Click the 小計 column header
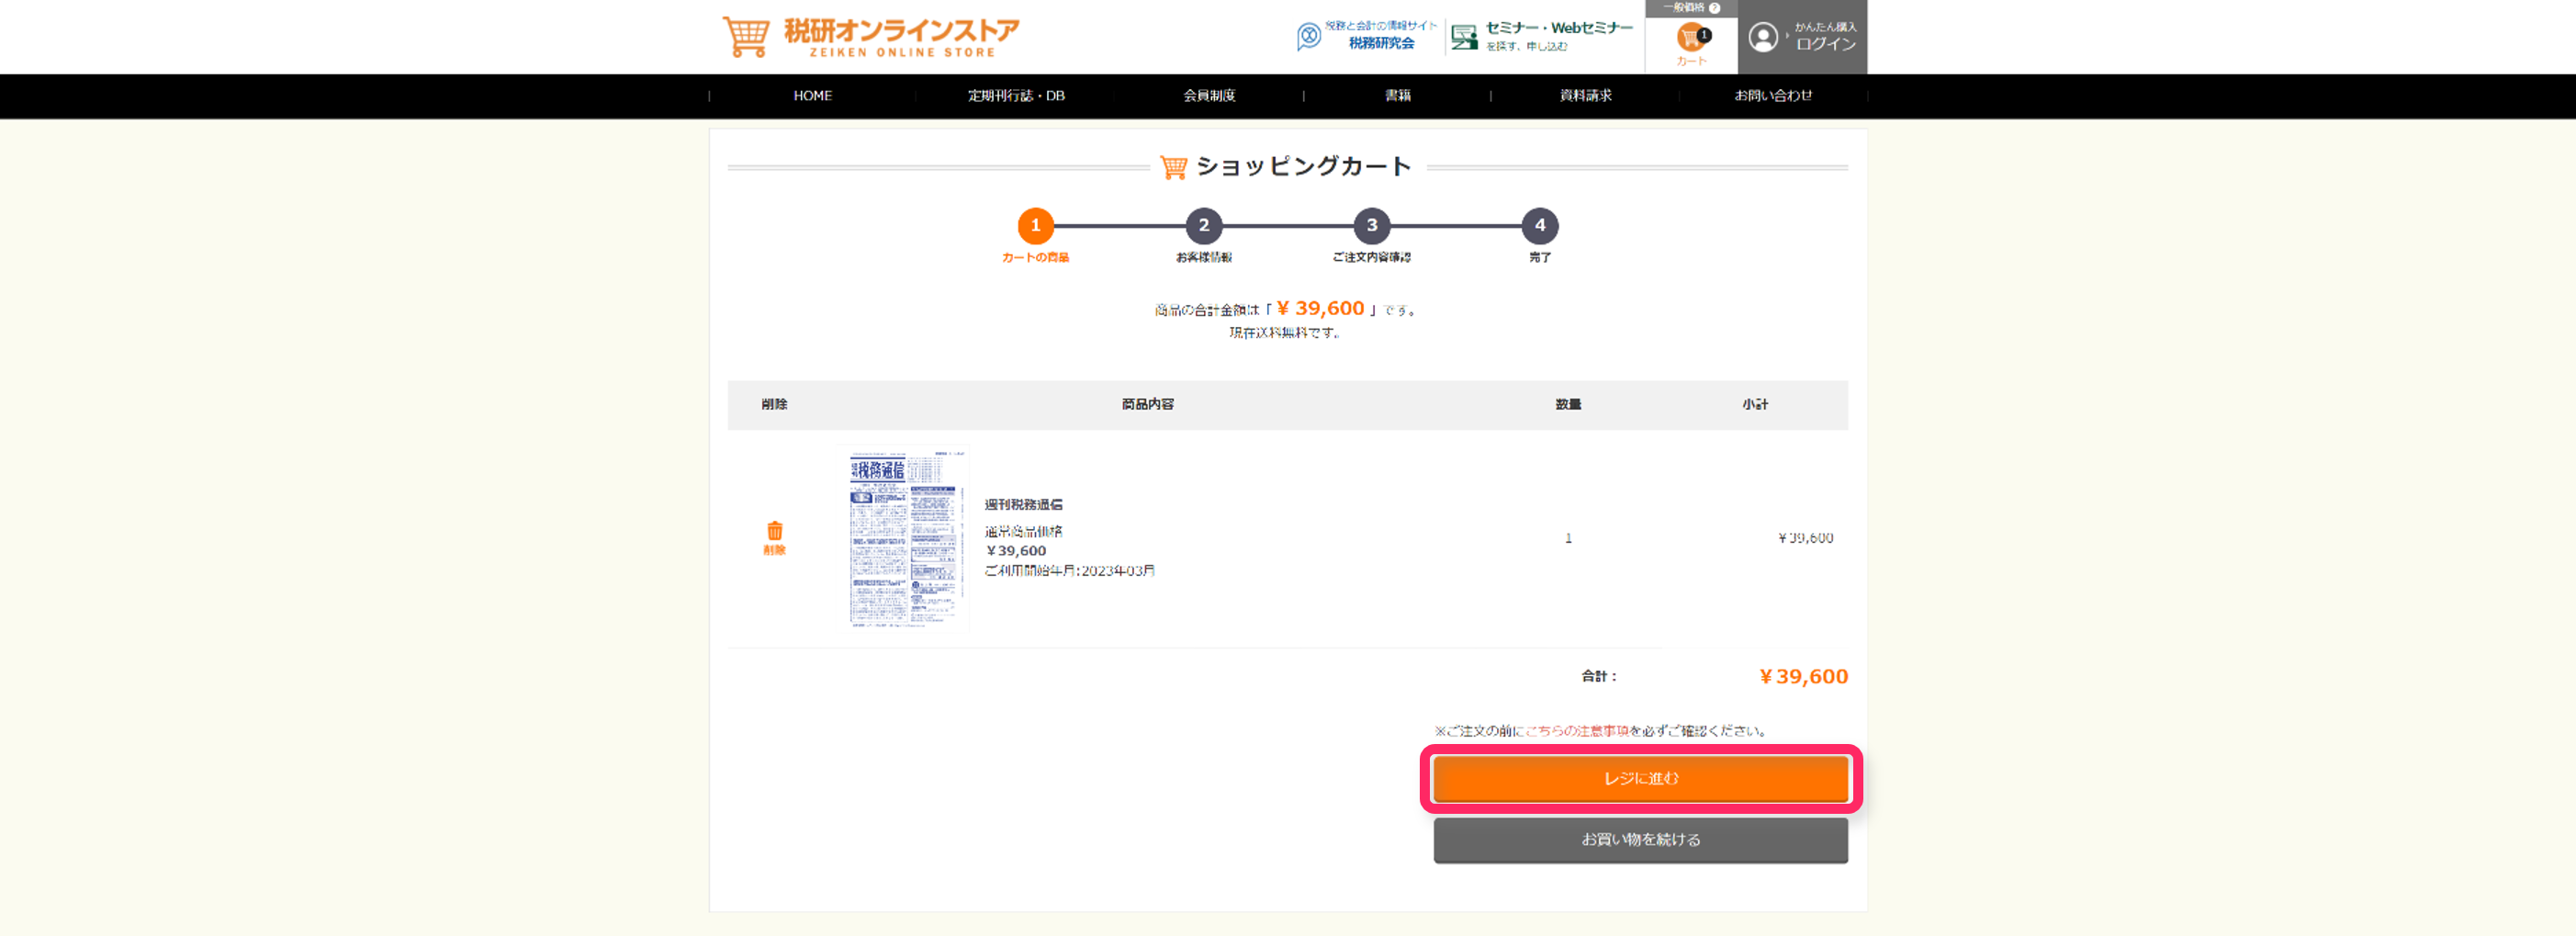 tap(1755, 405)
